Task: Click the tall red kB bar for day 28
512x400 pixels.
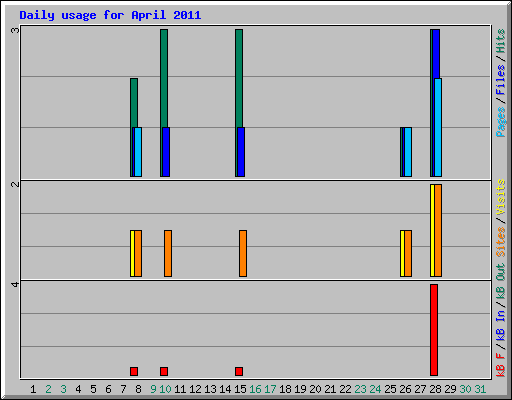Action: pos(434,330)
